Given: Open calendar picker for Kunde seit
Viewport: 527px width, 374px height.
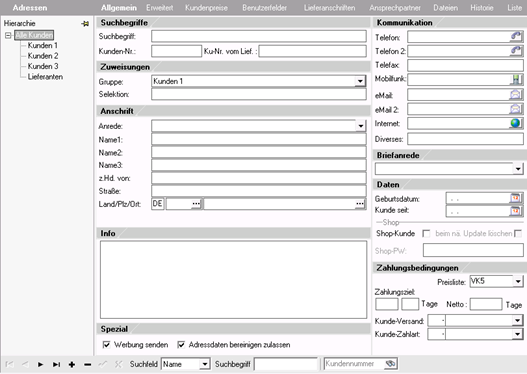Looking at the screenshot, I should point(516,211).
